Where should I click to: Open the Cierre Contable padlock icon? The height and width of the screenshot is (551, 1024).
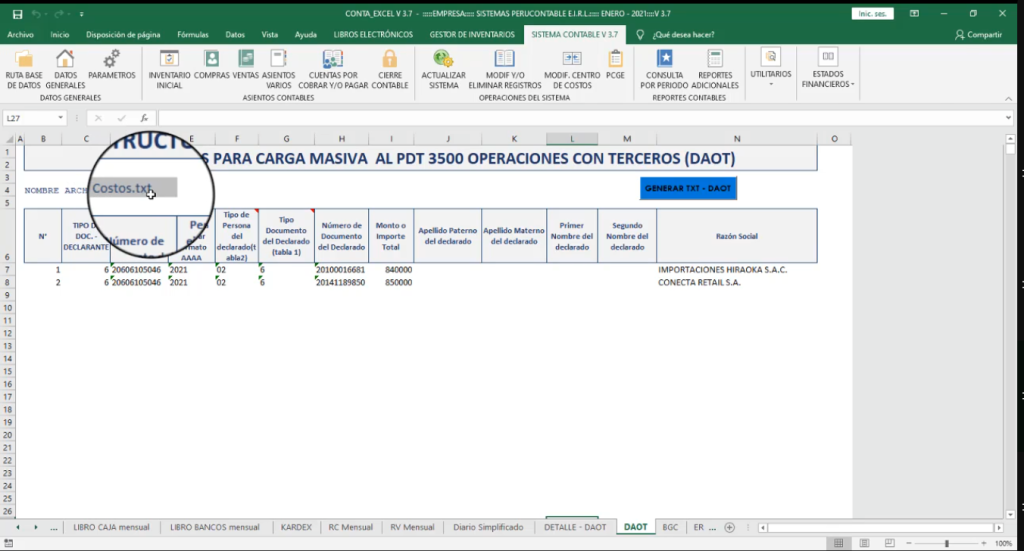pyautogui.click(x=390, y=69)
